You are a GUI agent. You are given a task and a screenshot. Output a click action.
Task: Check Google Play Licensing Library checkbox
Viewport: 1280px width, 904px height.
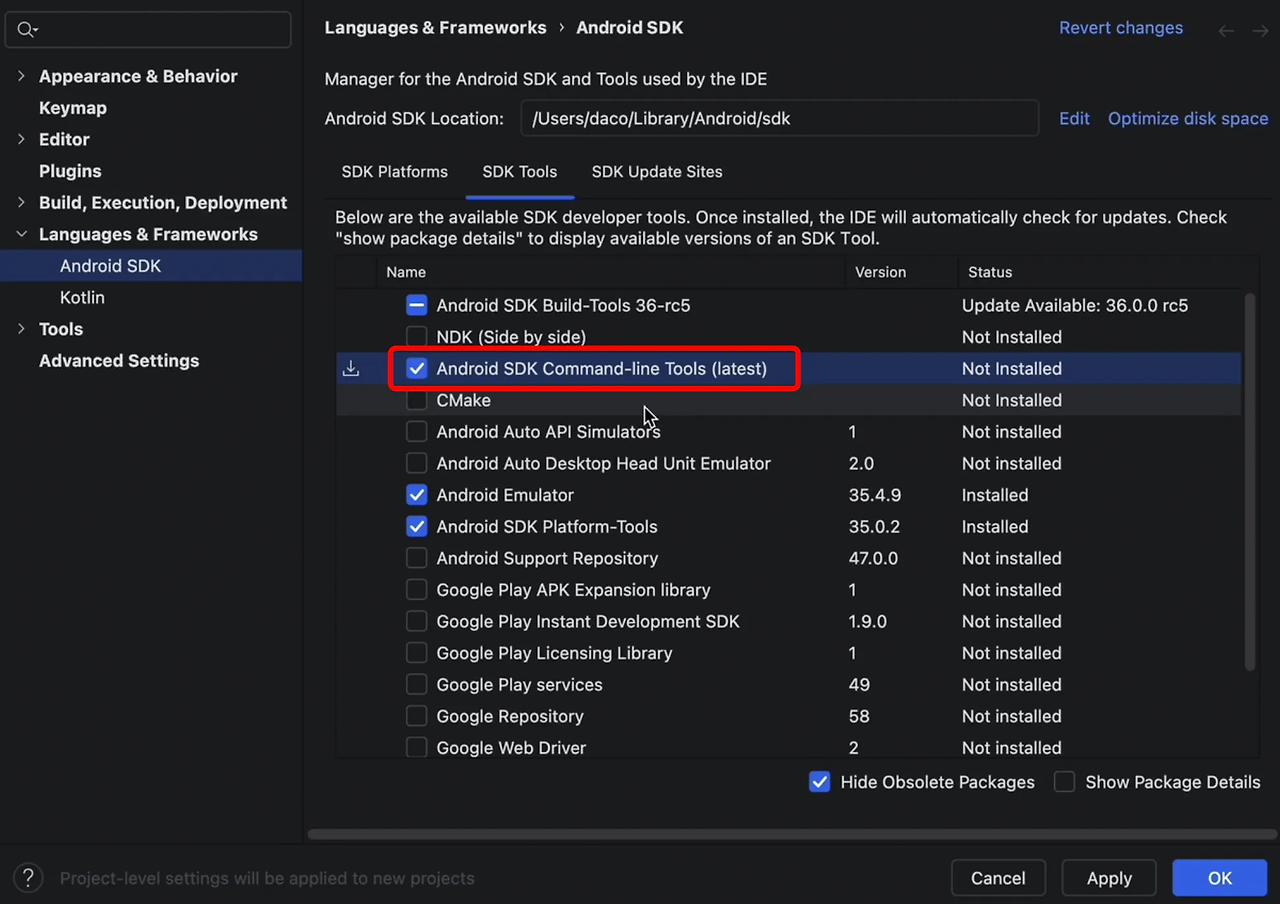(x=417, y=653)
